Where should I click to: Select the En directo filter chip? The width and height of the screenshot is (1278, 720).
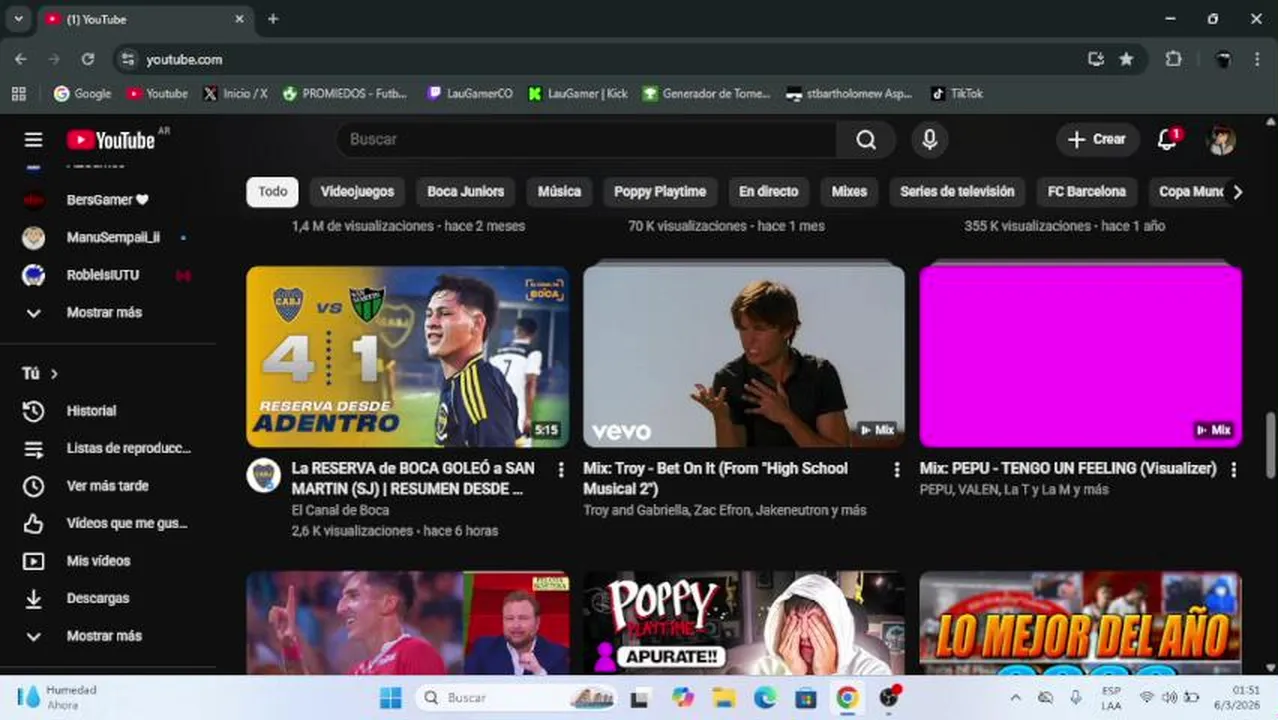(x=768, y=192)
